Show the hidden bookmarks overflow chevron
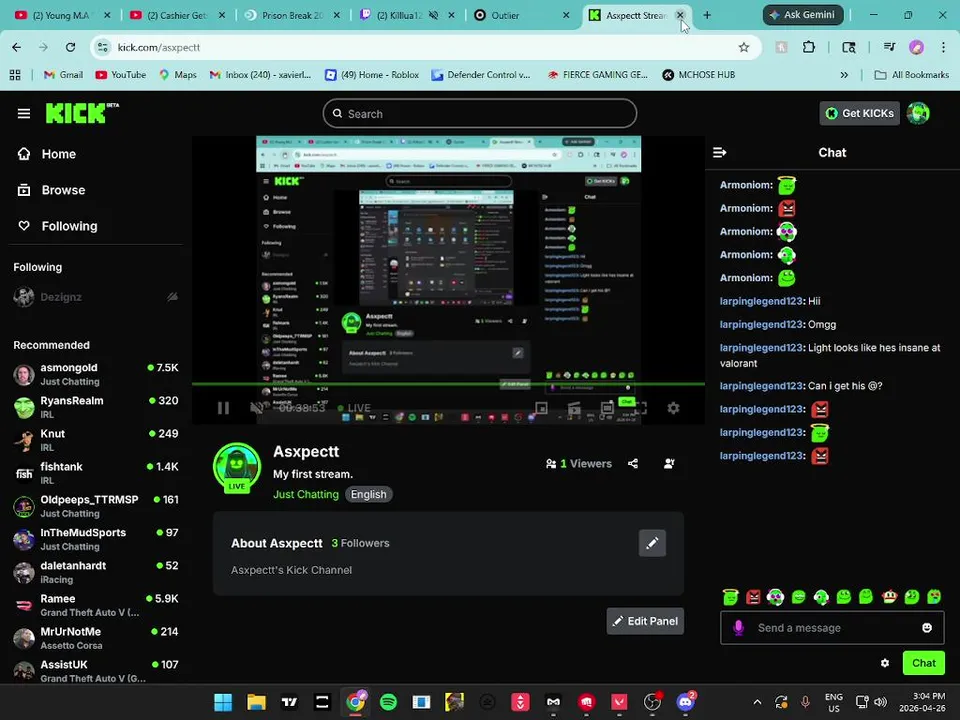Image resolution: width=960 pixels, height=720 pixels. click(844, 75)
